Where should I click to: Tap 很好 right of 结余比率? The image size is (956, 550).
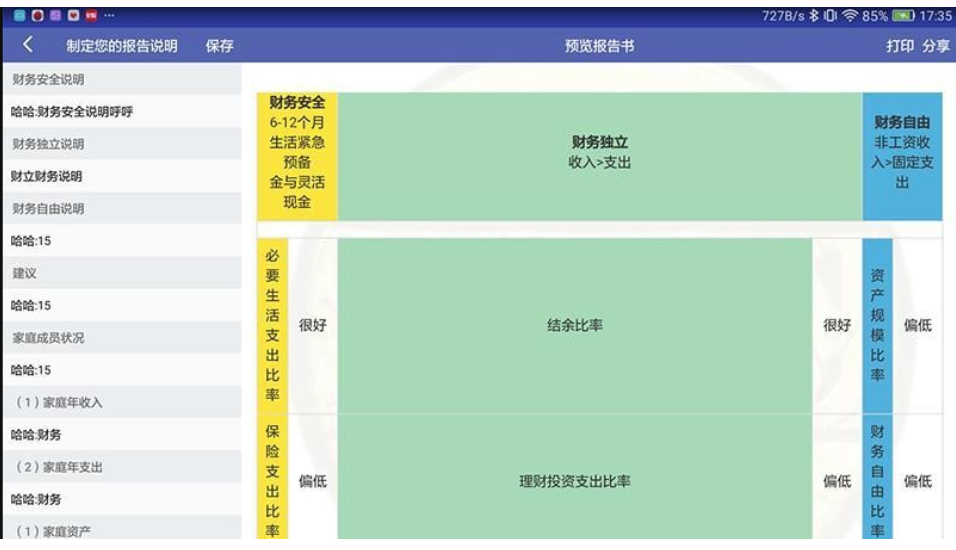point(837,326)
